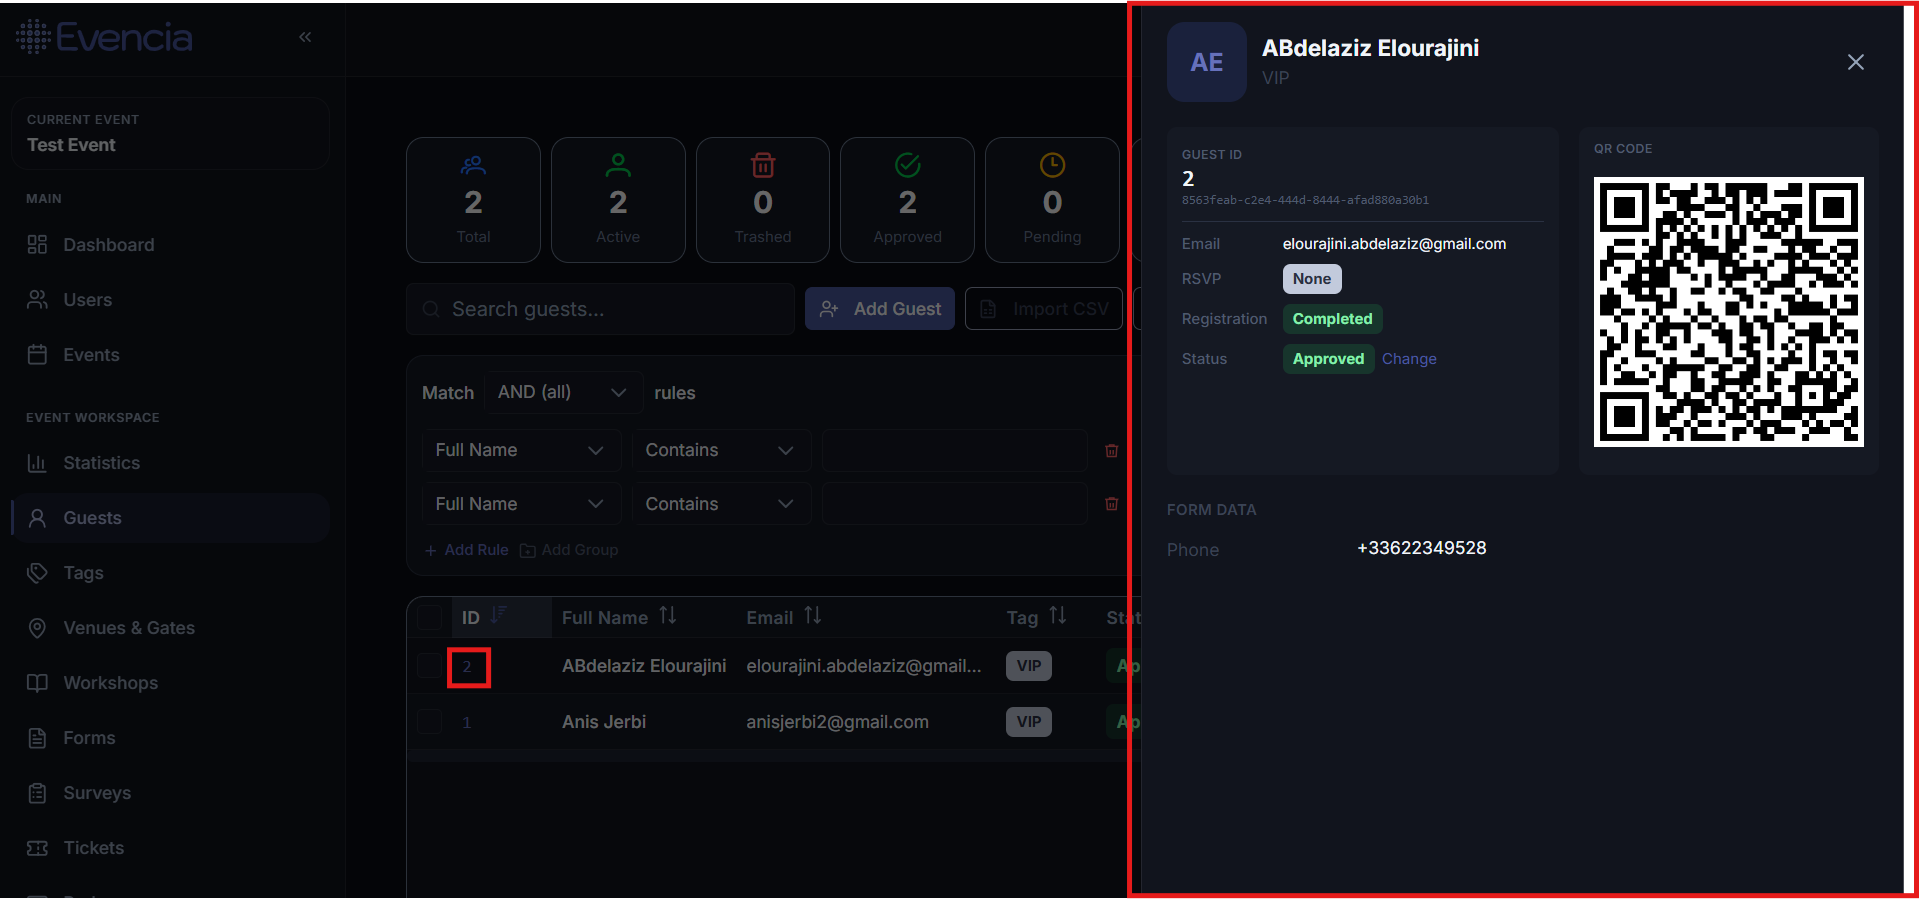Open guest ID 1 link
This screenshot has height=899, width=1919.
pyautogui.click(x=466, y=722)
